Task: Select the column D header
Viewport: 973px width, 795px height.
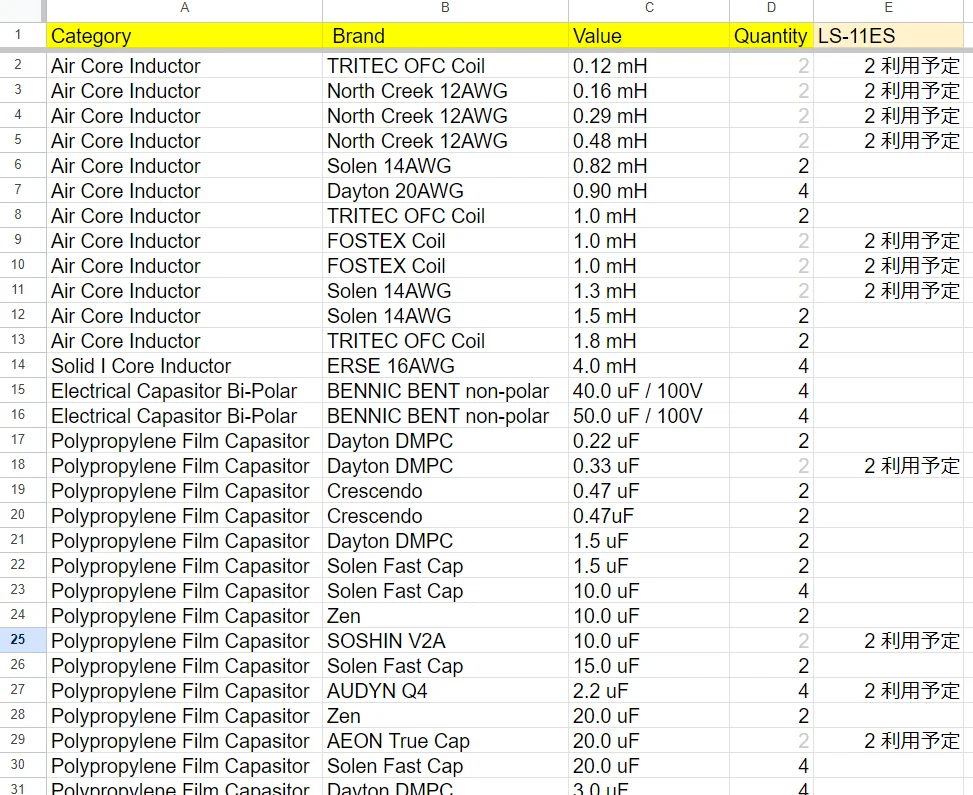Action: tap(771, 8)
